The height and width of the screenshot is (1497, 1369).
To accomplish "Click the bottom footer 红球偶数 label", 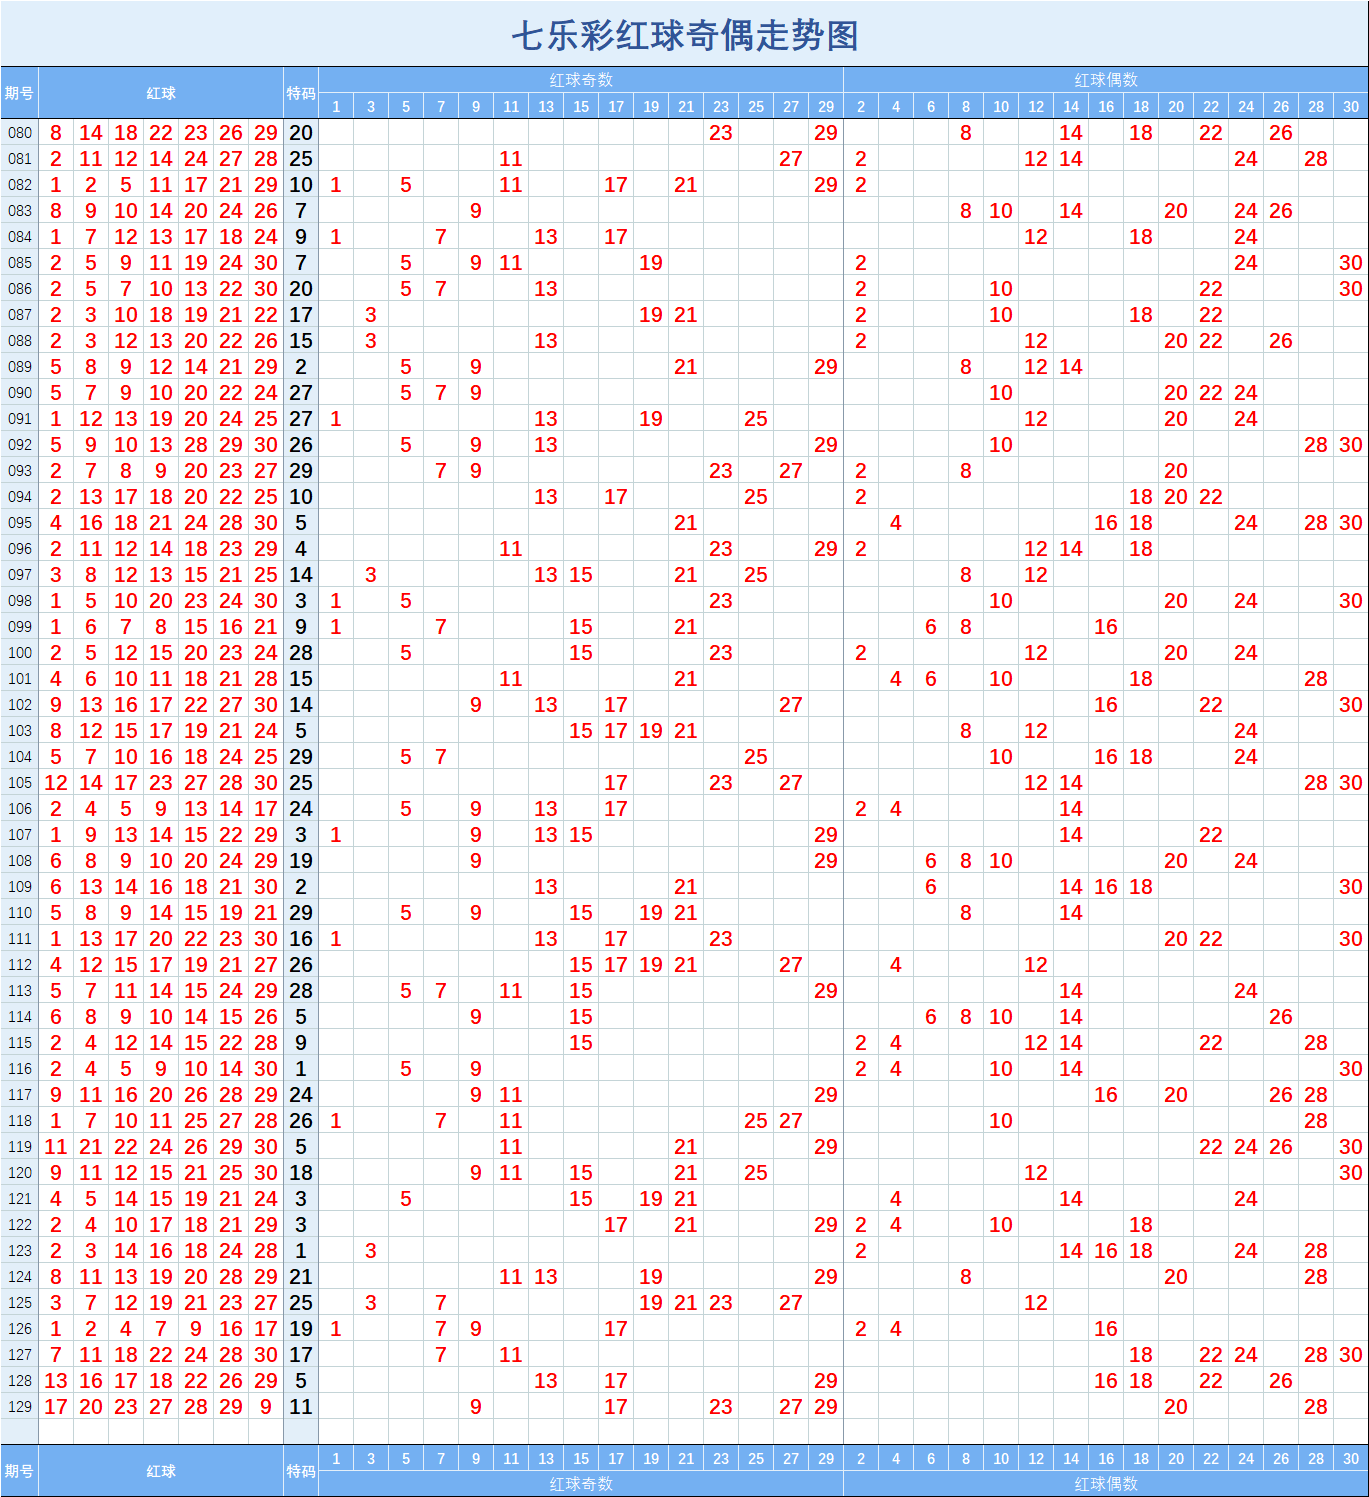I will pos(1106,1484).
